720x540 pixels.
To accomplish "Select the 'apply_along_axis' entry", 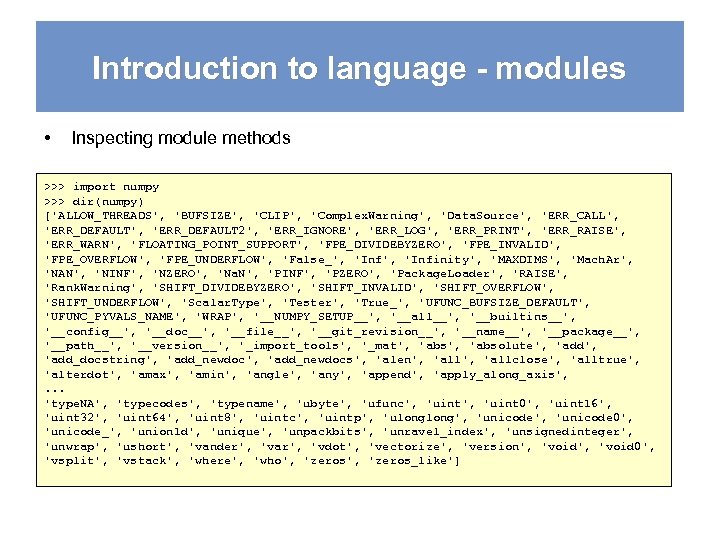I will coord(497,375).
